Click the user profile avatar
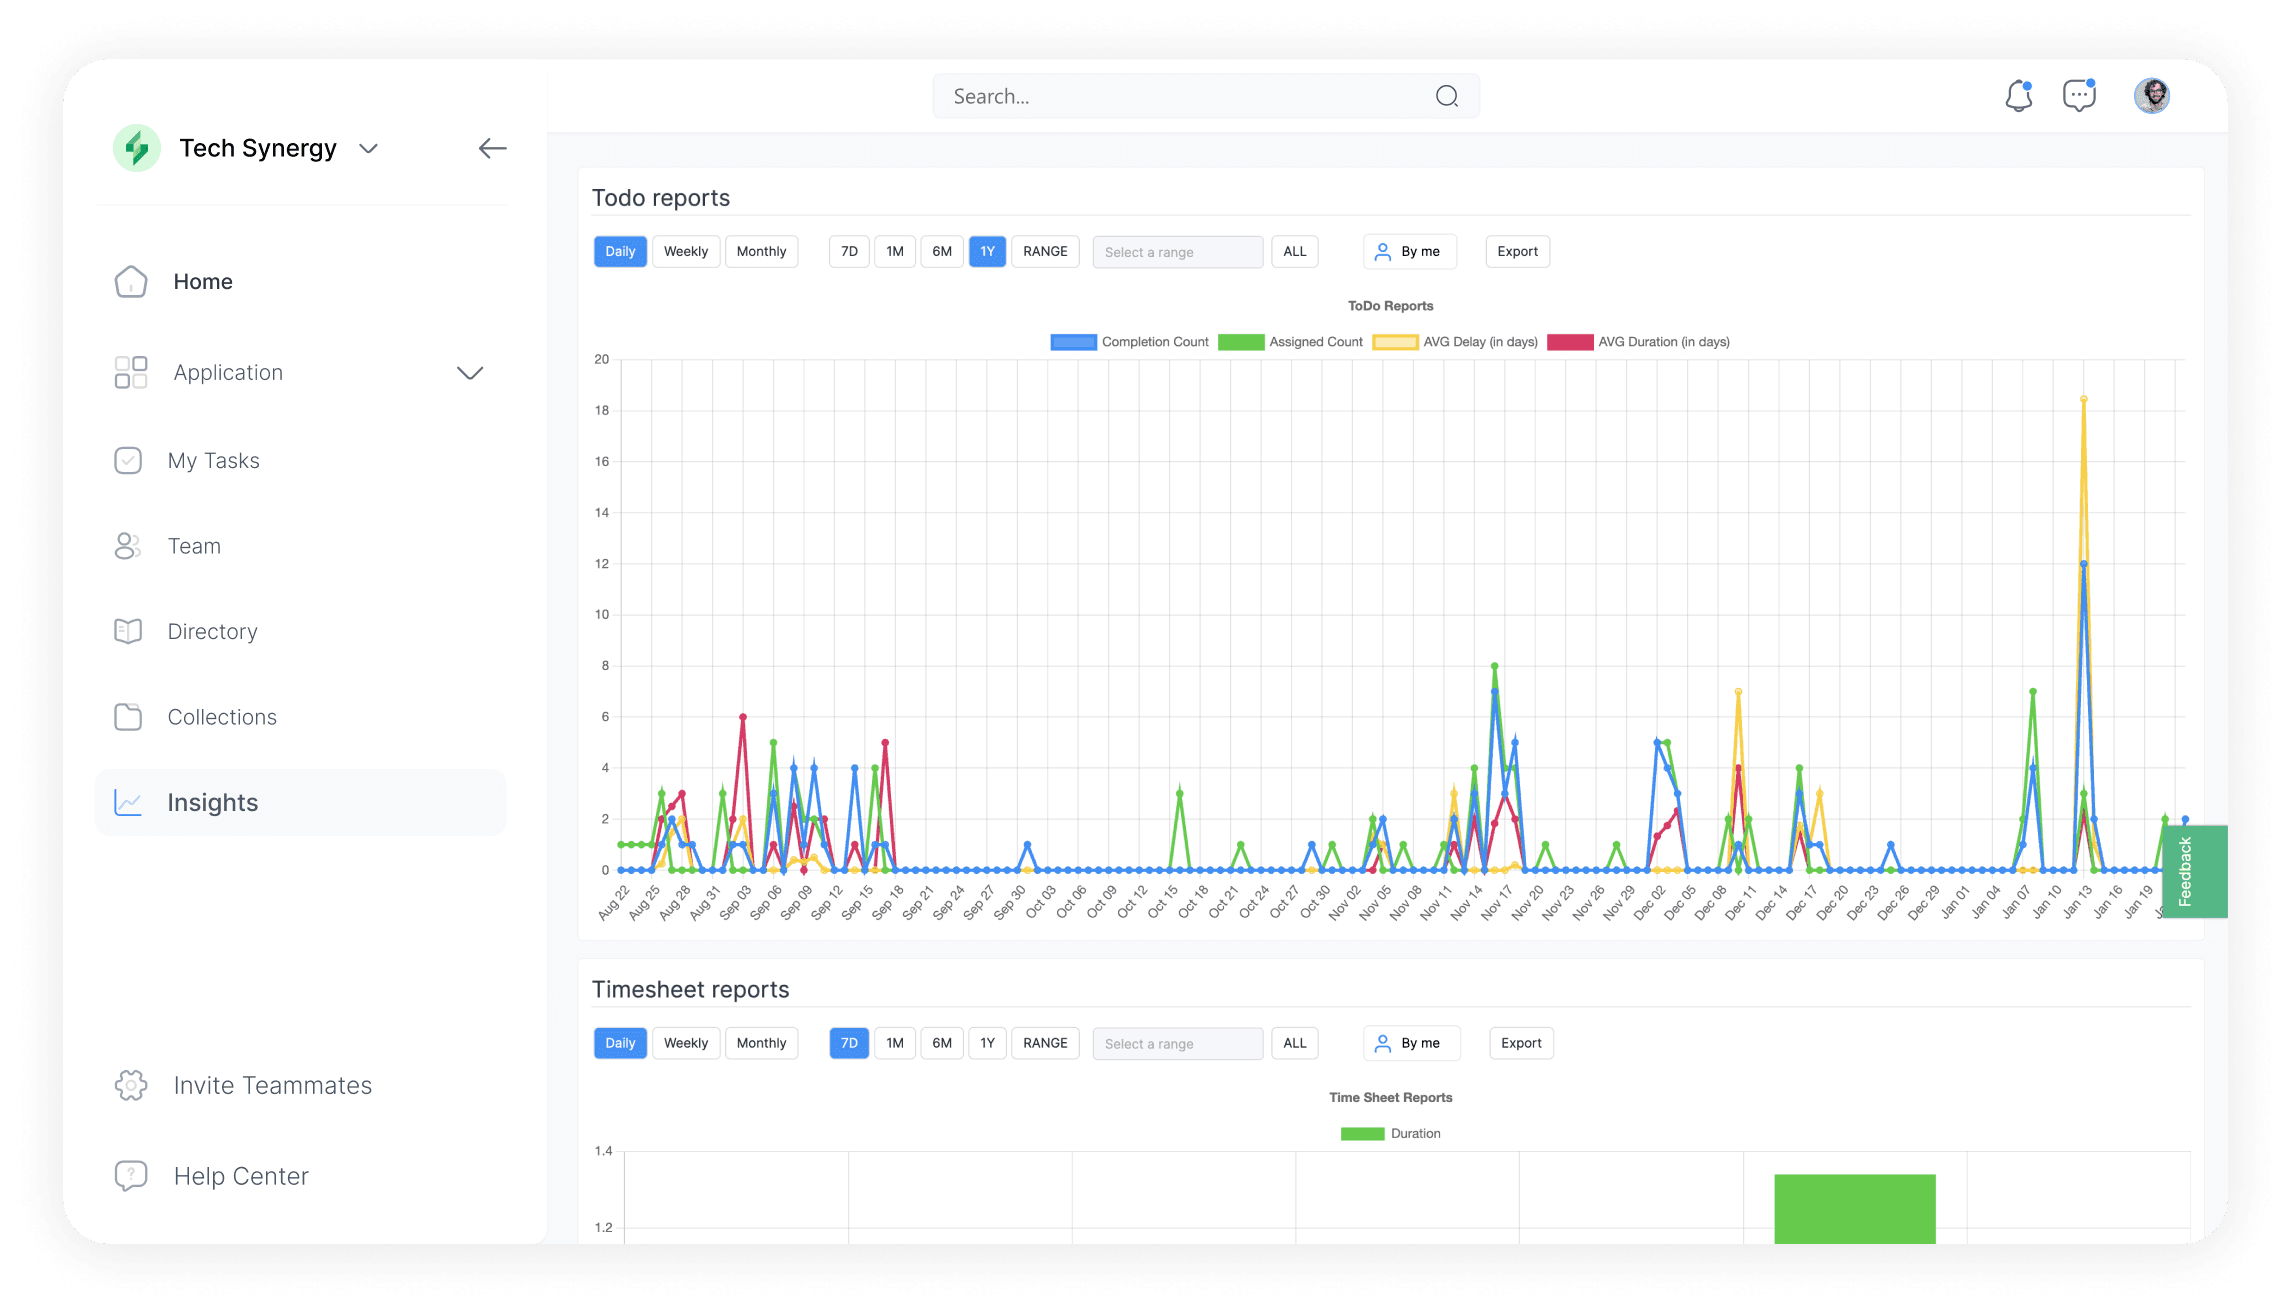Image resolution: width=2291 pixels, height=1311 pixels. click(x=2151, y=96)
